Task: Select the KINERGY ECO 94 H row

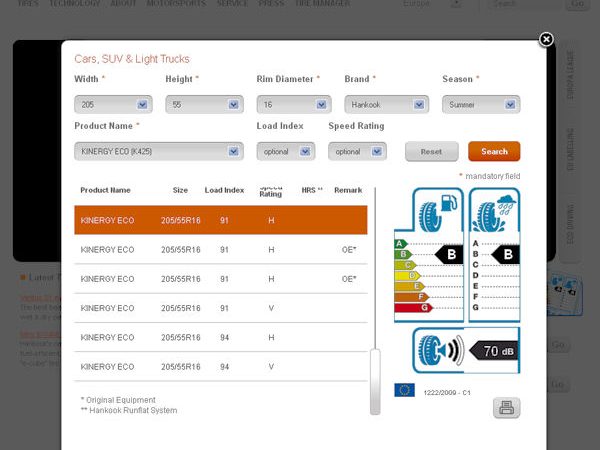Action: click(221, 338)
